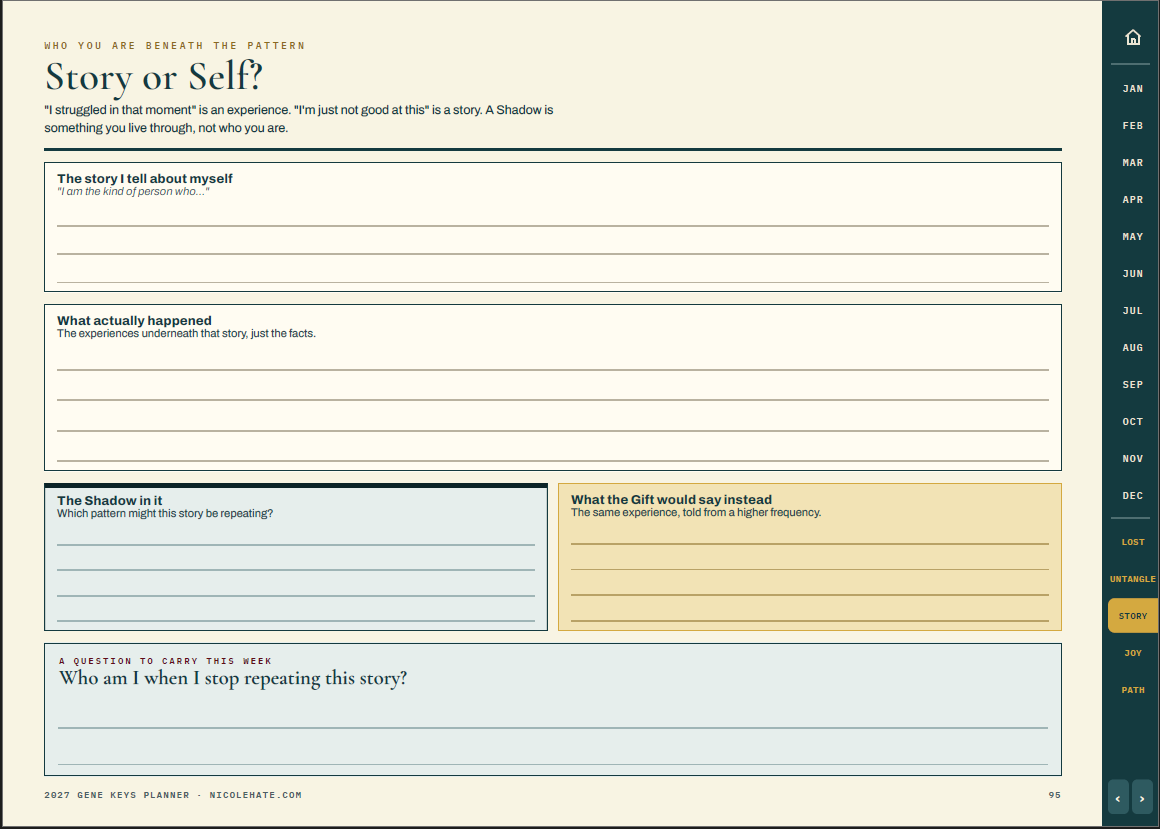The width and height of the screenshot is (1160, 829).
Task: Jump to the JOY section
Action: (x=1133, y=653)
